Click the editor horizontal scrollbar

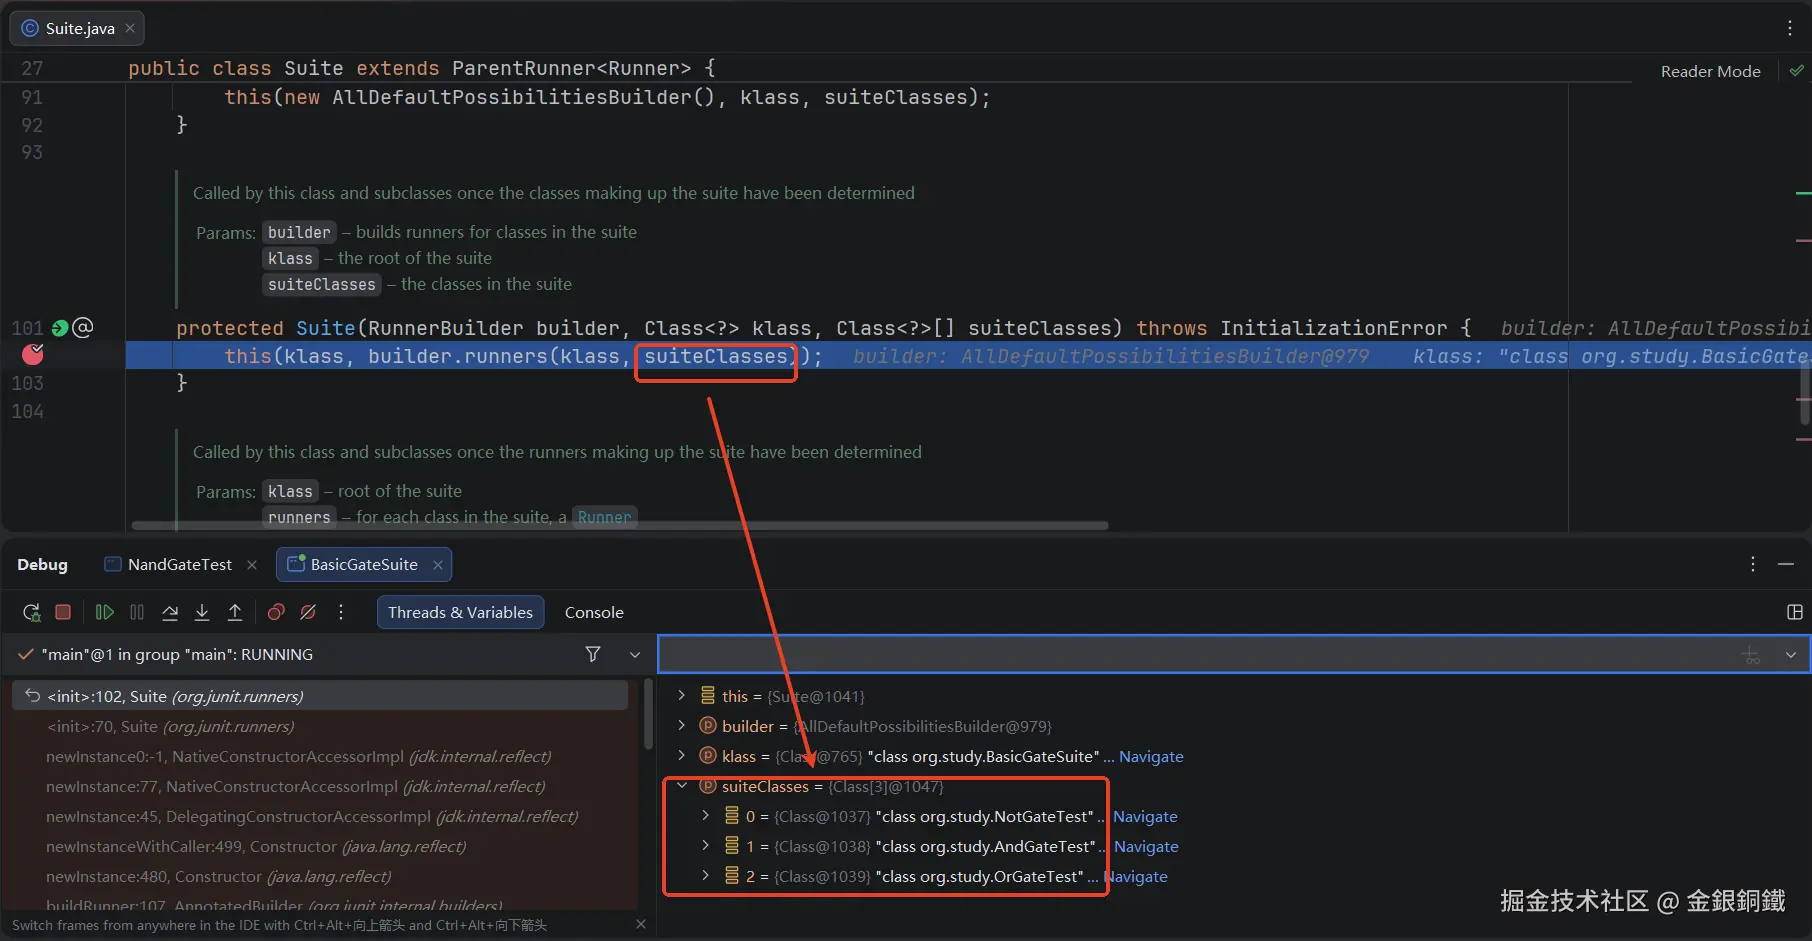point(620,525)
